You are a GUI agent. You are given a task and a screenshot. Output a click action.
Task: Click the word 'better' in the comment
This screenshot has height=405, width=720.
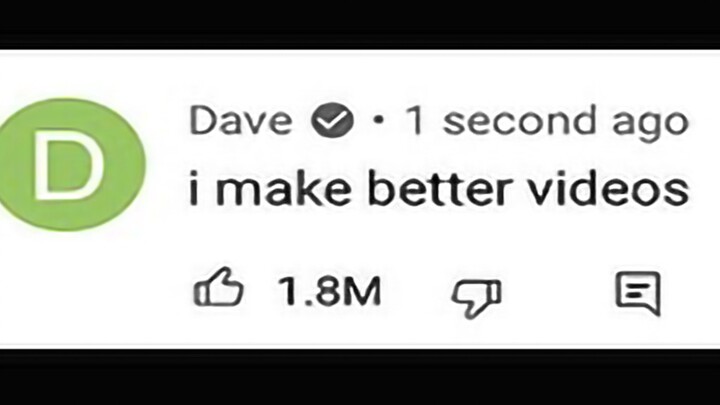(x=439, y=189)
